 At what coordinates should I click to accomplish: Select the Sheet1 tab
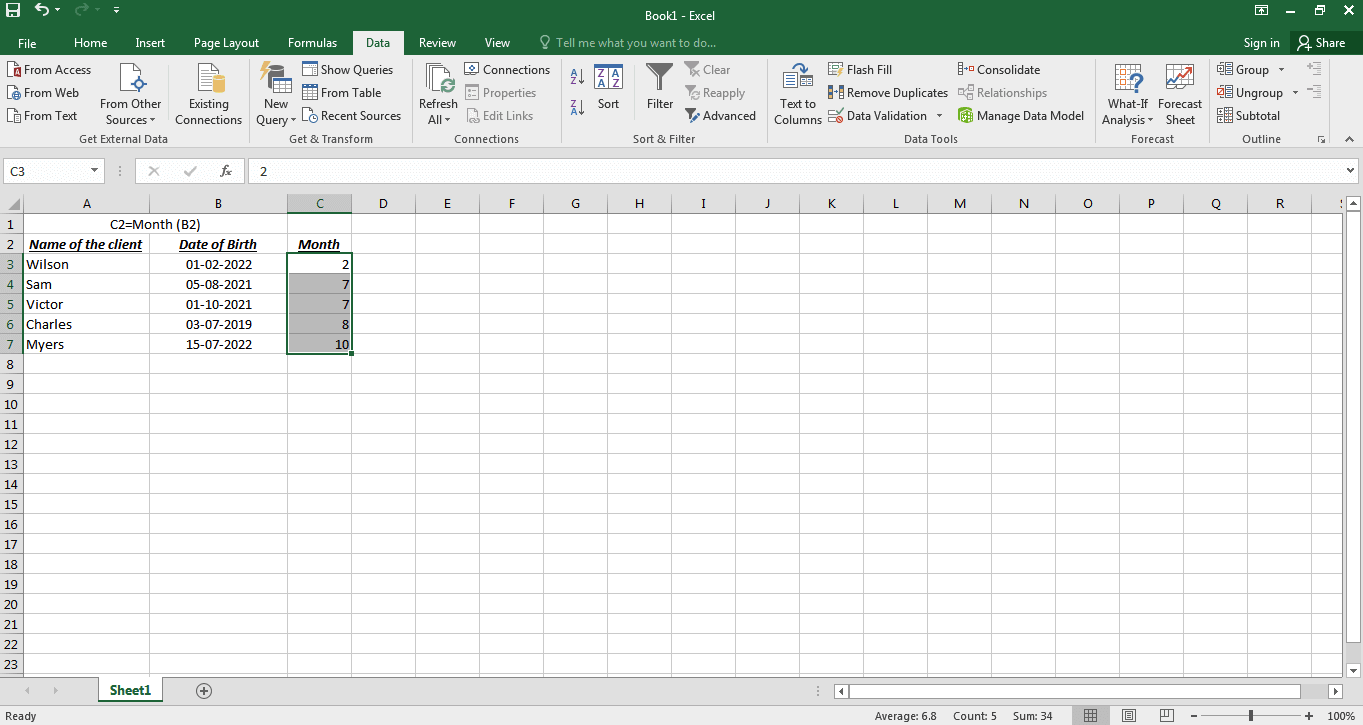point(130,690)
